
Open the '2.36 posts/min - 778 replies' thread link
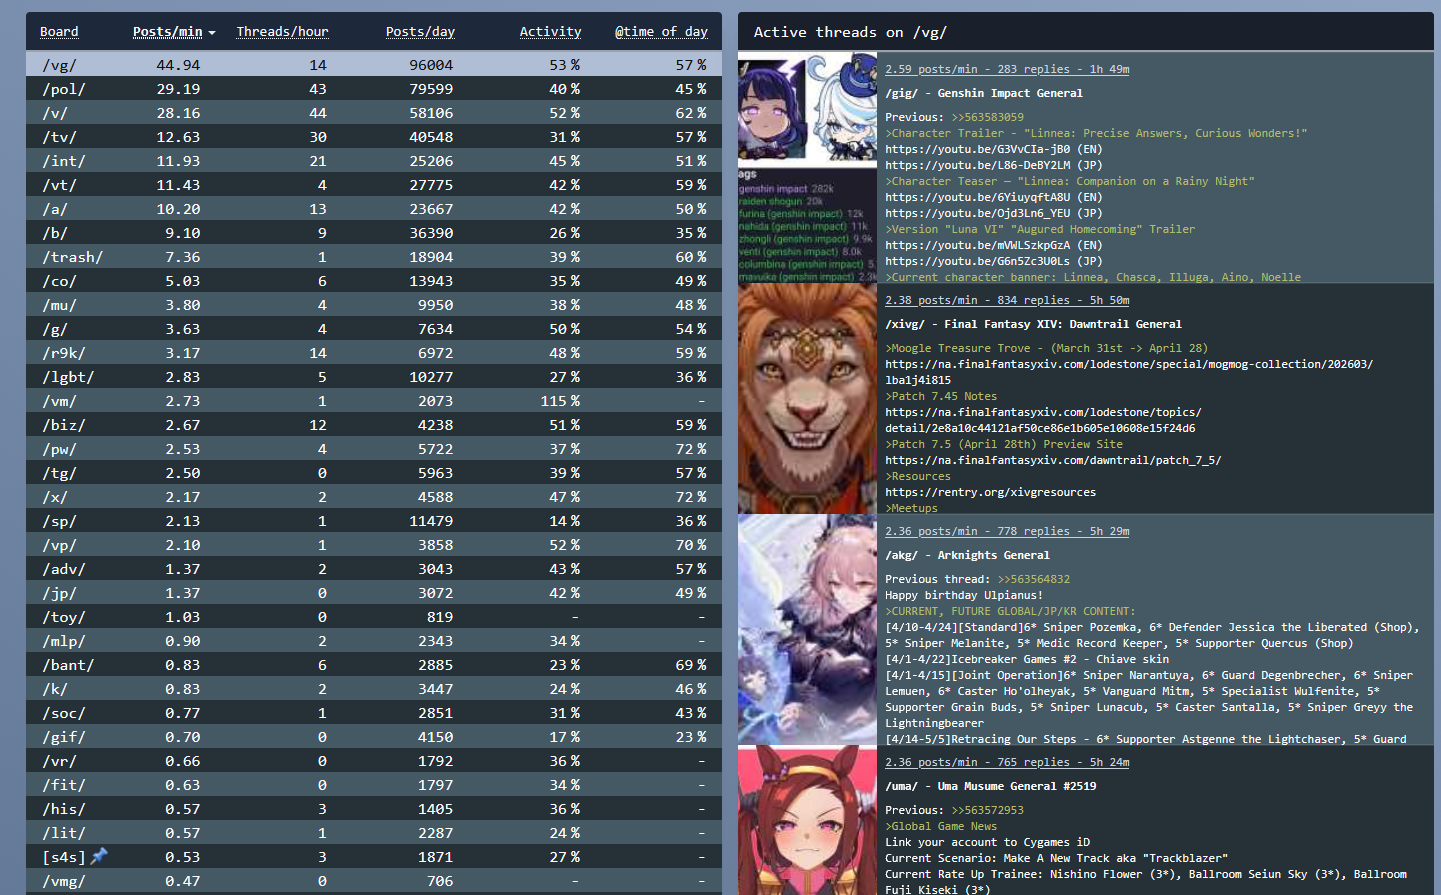pos(1007,531)
